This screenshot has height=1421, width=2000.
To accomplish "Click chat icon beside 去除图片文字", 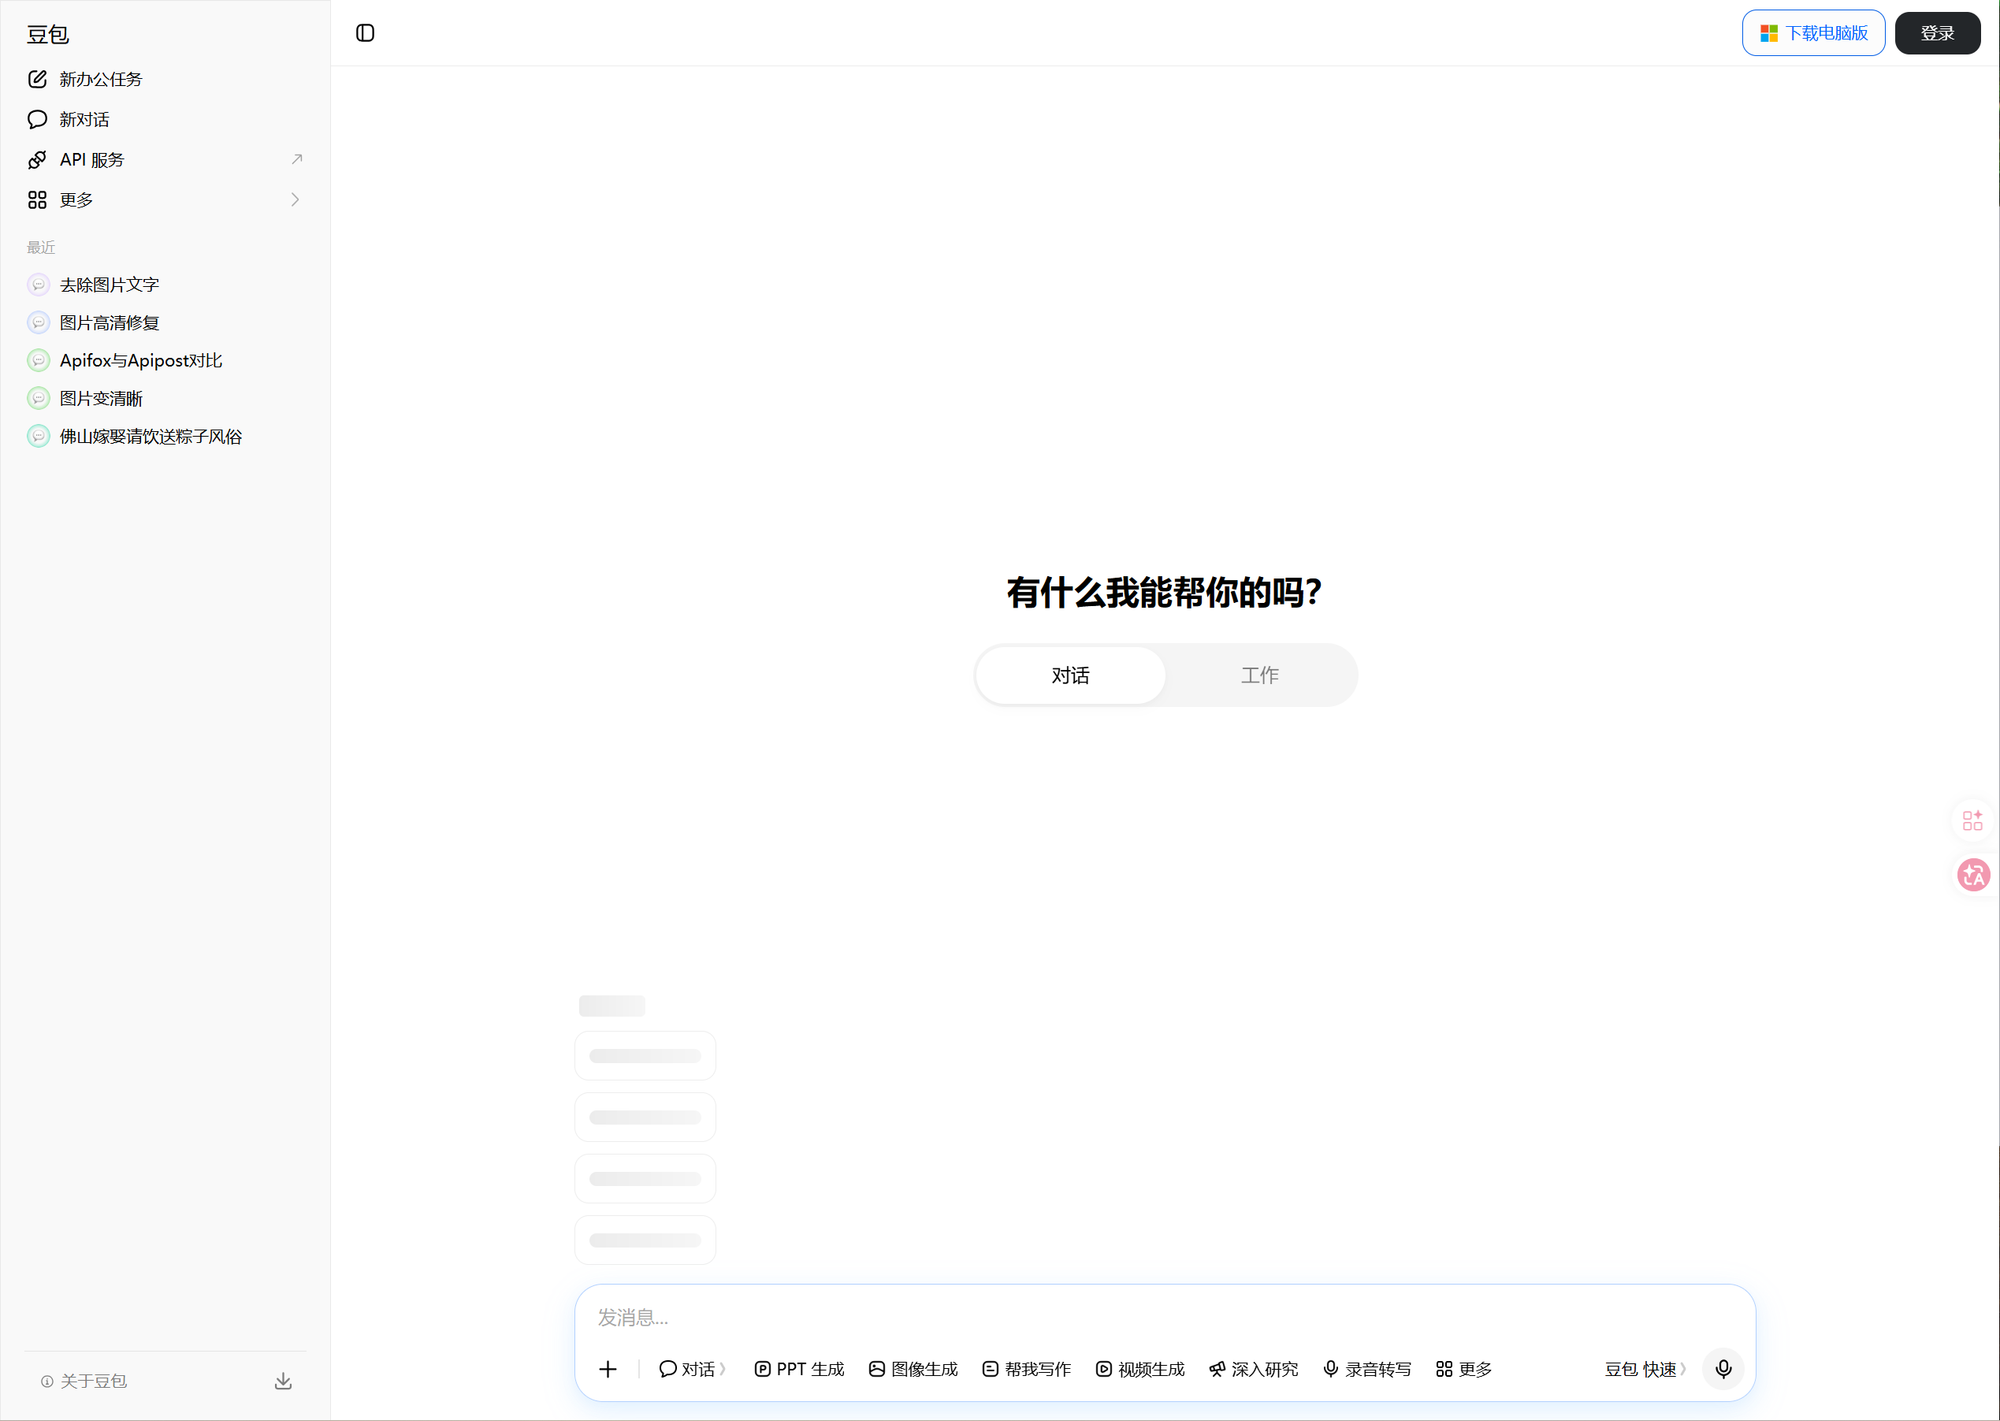I will [38, 285].
